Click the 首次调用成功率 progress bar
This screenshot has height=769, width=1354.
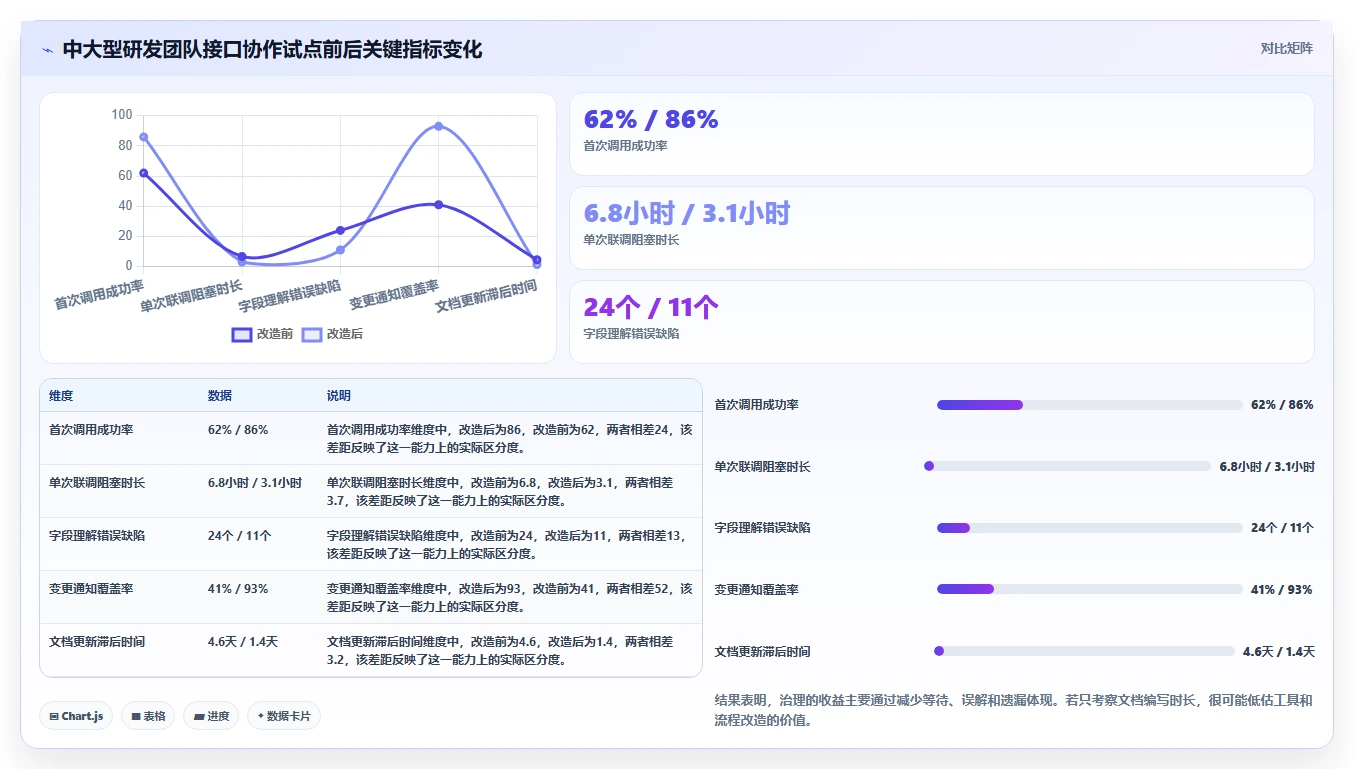point(1089,405)
